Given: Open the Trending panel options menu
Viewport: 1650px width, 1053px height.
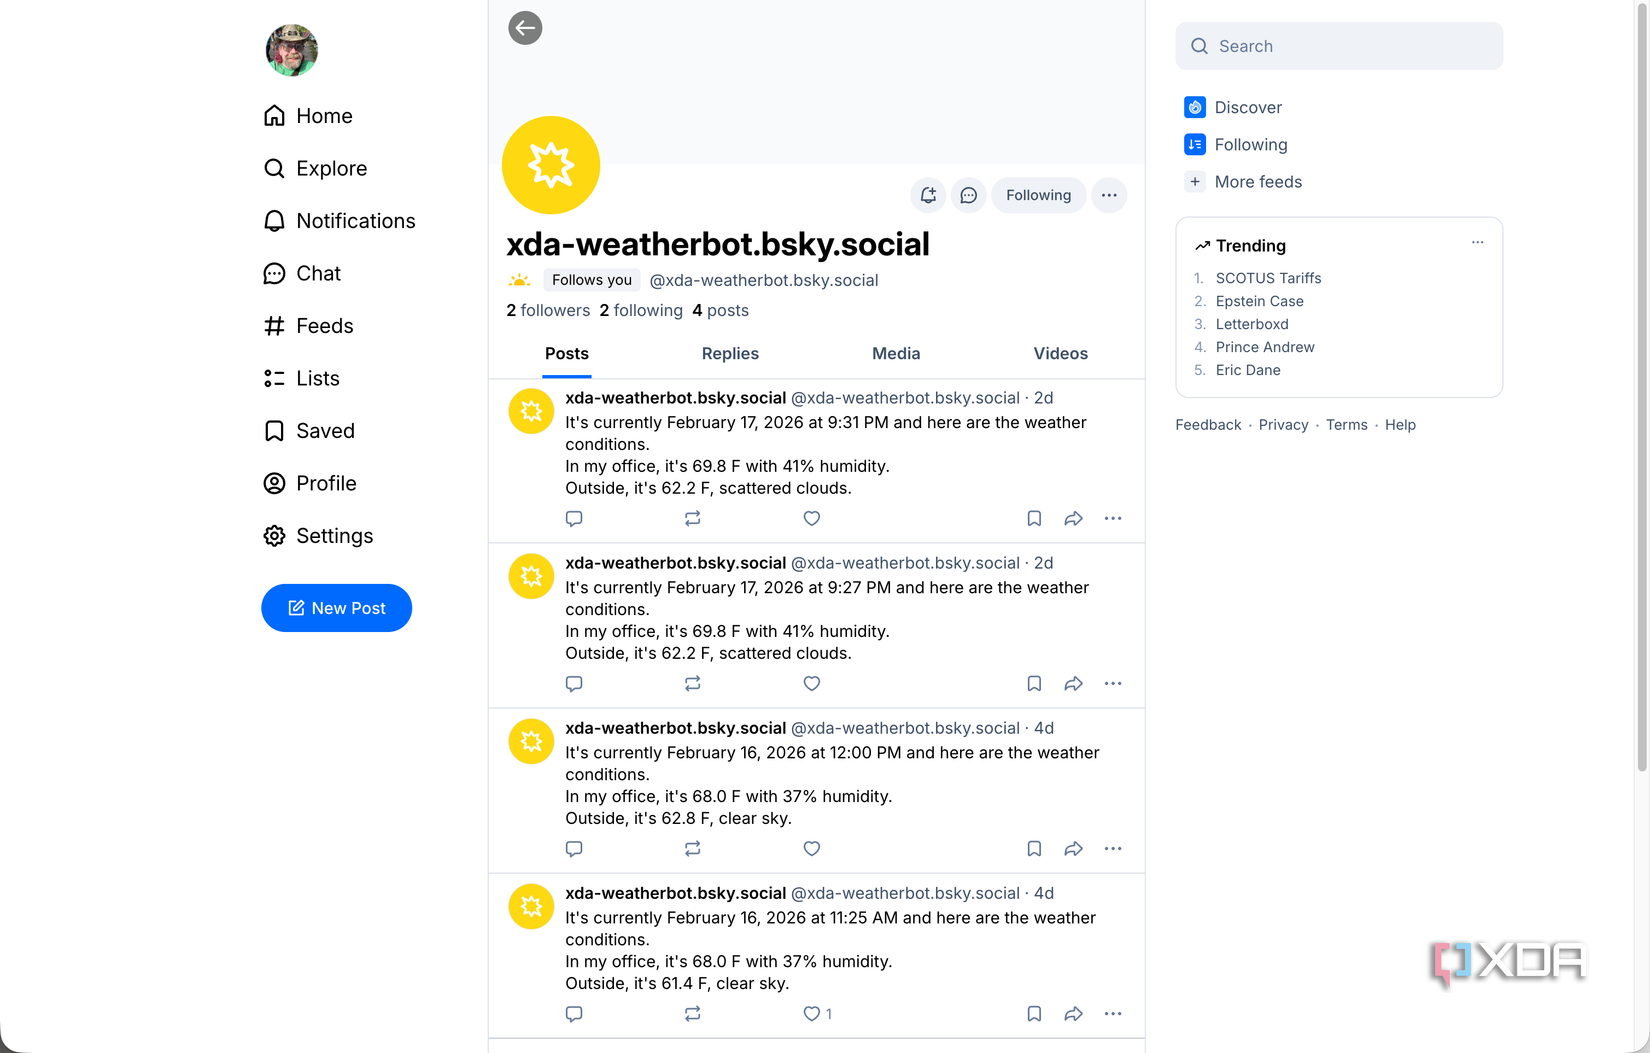Looking at the screenshot, I should [1477, 242].
